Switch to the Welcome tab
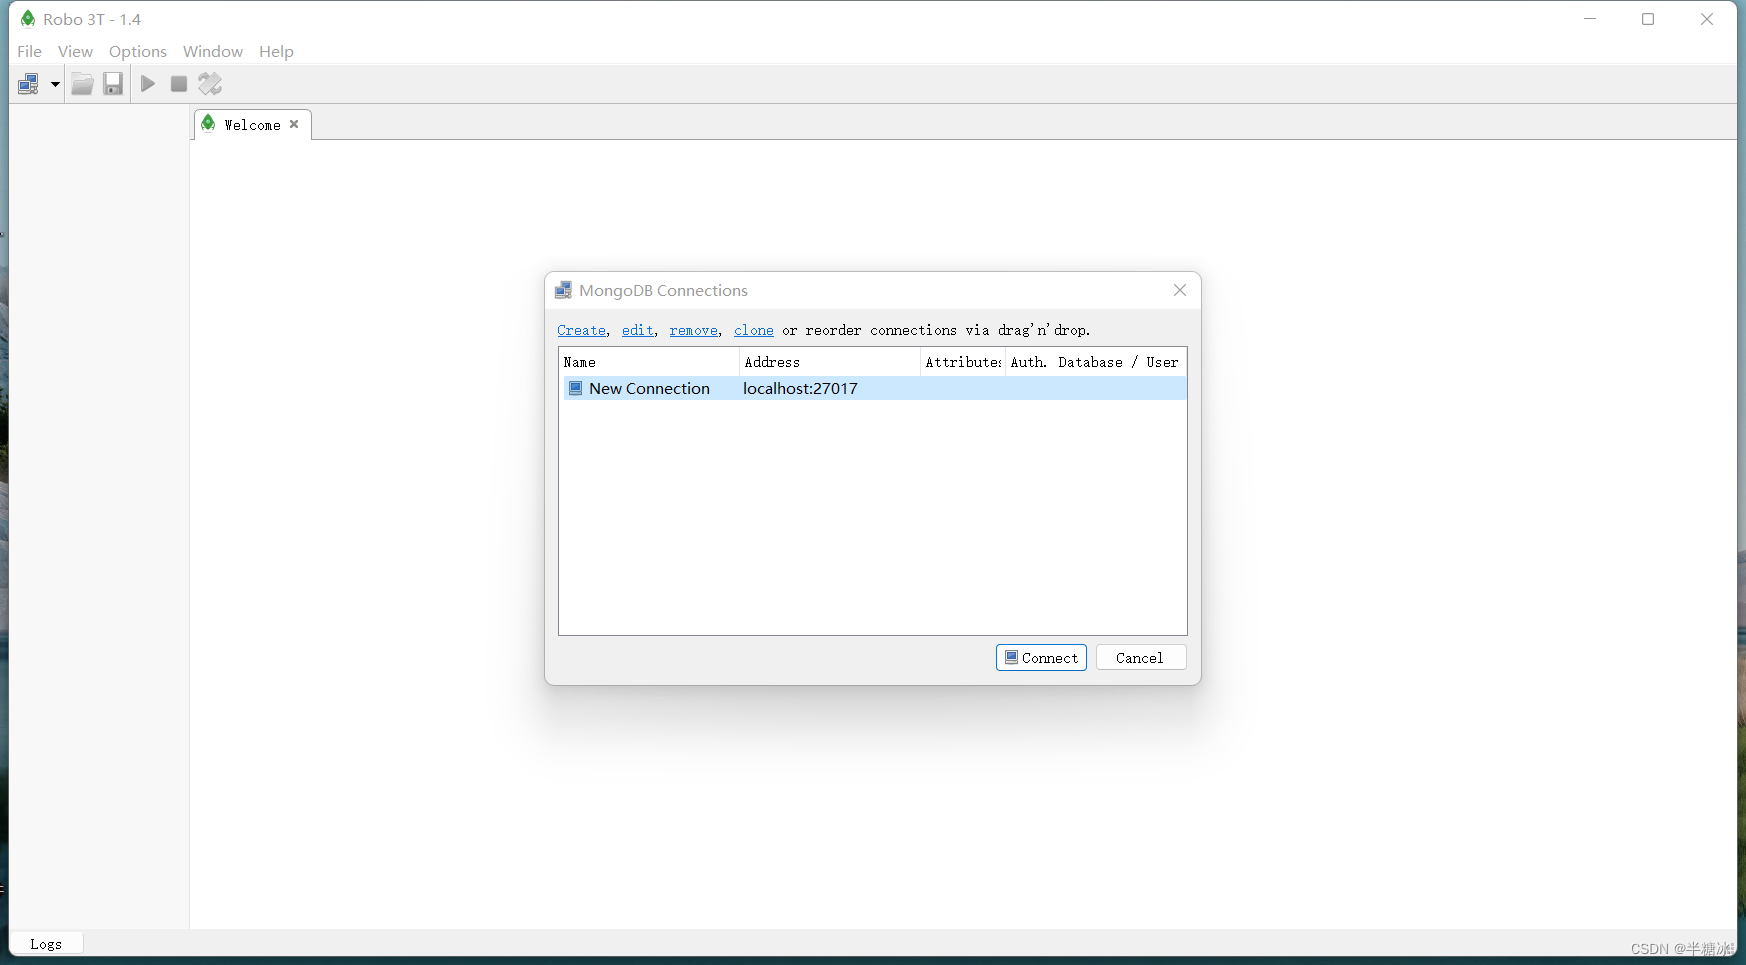This screenshot has width=1746, height=965. click(252, 125)
